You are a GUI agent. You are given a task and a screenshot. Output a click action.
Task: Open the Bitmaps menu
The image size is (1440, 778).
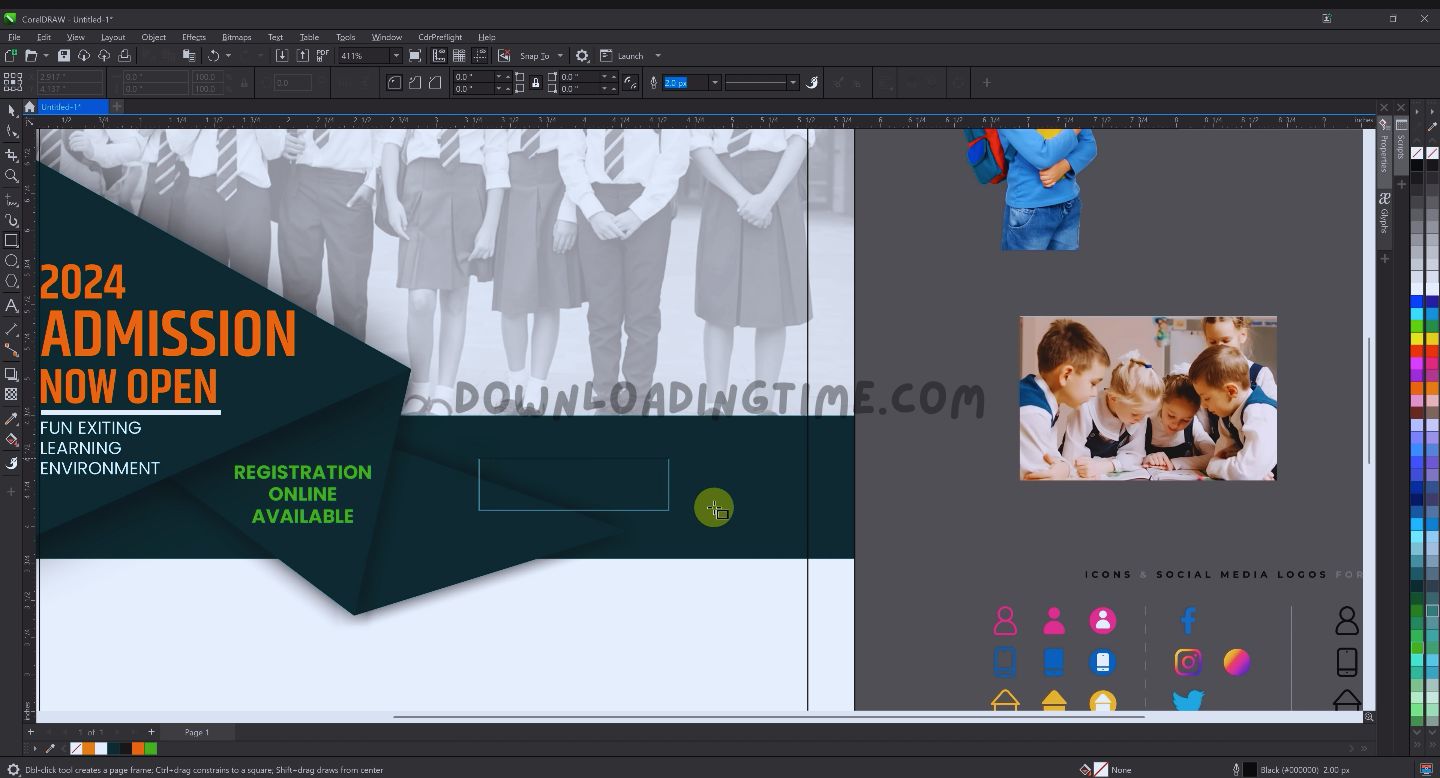(236, 37)
